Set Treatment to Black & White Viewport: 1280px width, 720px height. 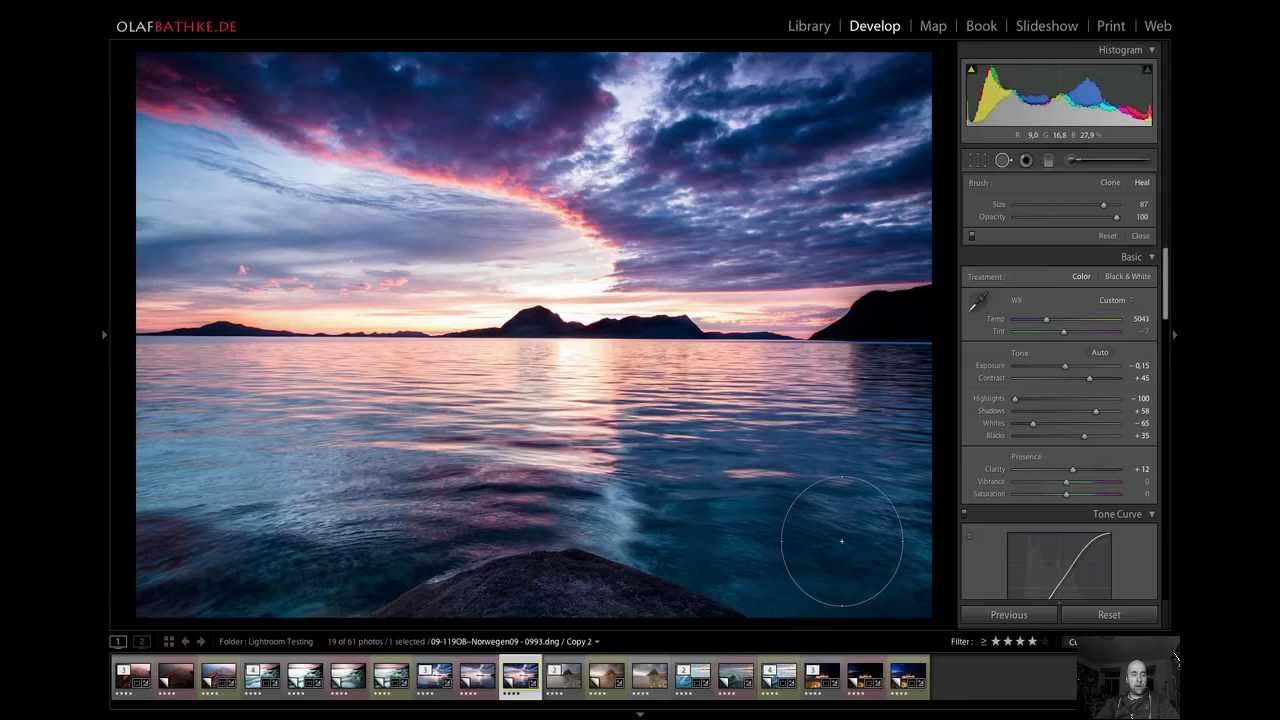pos(1128,277)
